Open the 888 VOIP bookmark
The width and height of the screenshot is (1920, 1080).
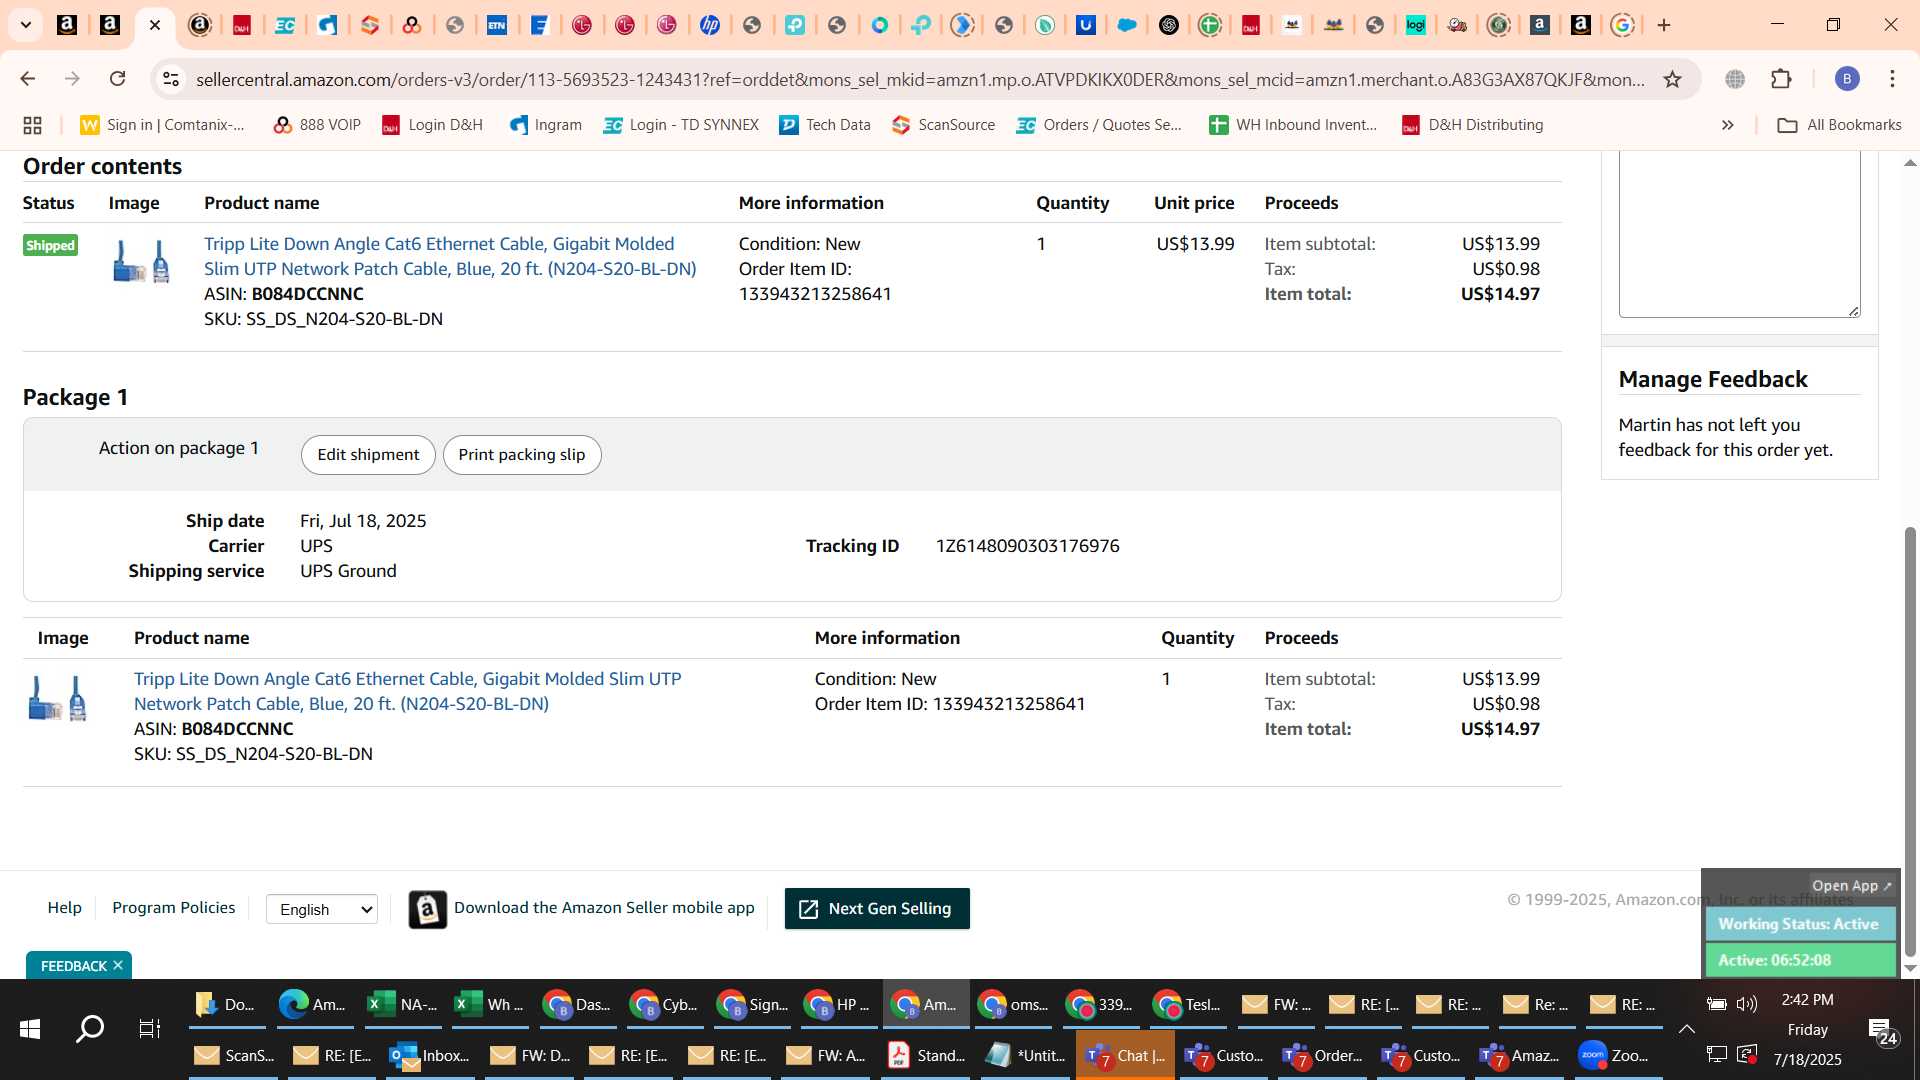pyautogui.click(x=317, y=125)
